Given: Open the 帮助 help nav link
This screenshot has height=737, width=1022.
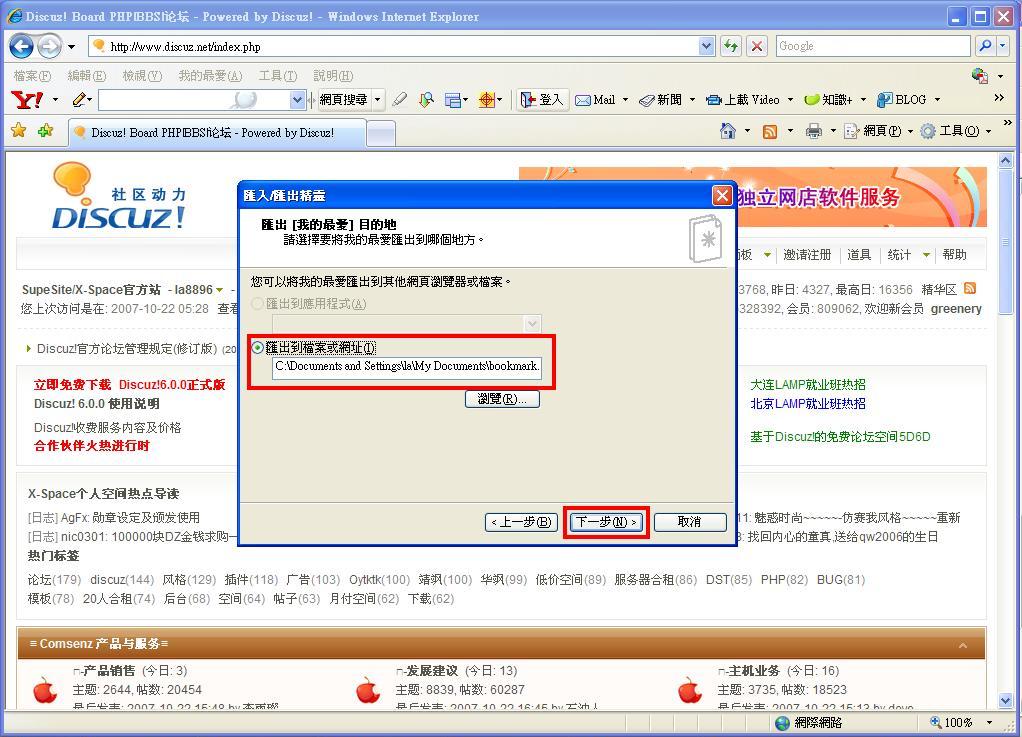Looking at the screenshot, I should [x=954, y=255].
